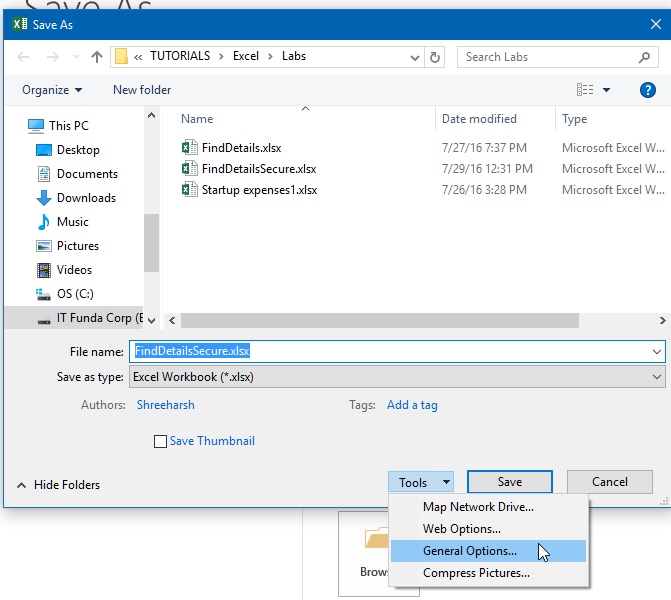This screenshot has height=600, width=671.
Task: Select This PC in navigation pane
Action: pyautogui.click(x=68, y=126)
